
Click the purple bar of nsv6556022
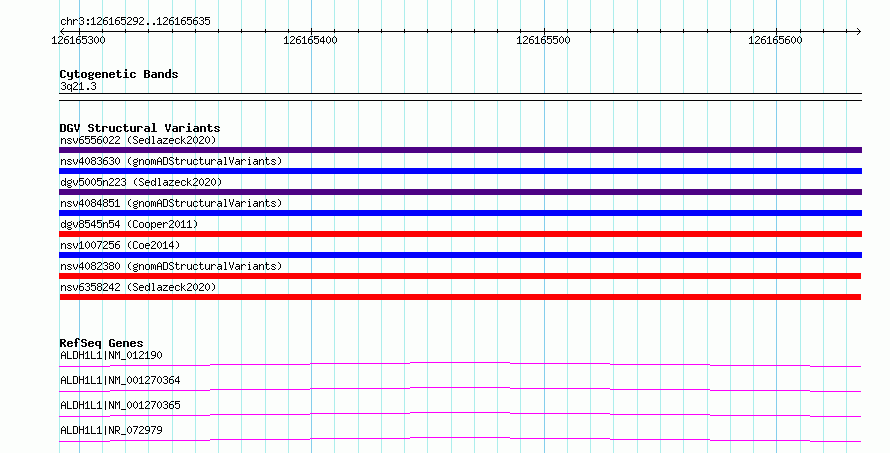(460, 150)
